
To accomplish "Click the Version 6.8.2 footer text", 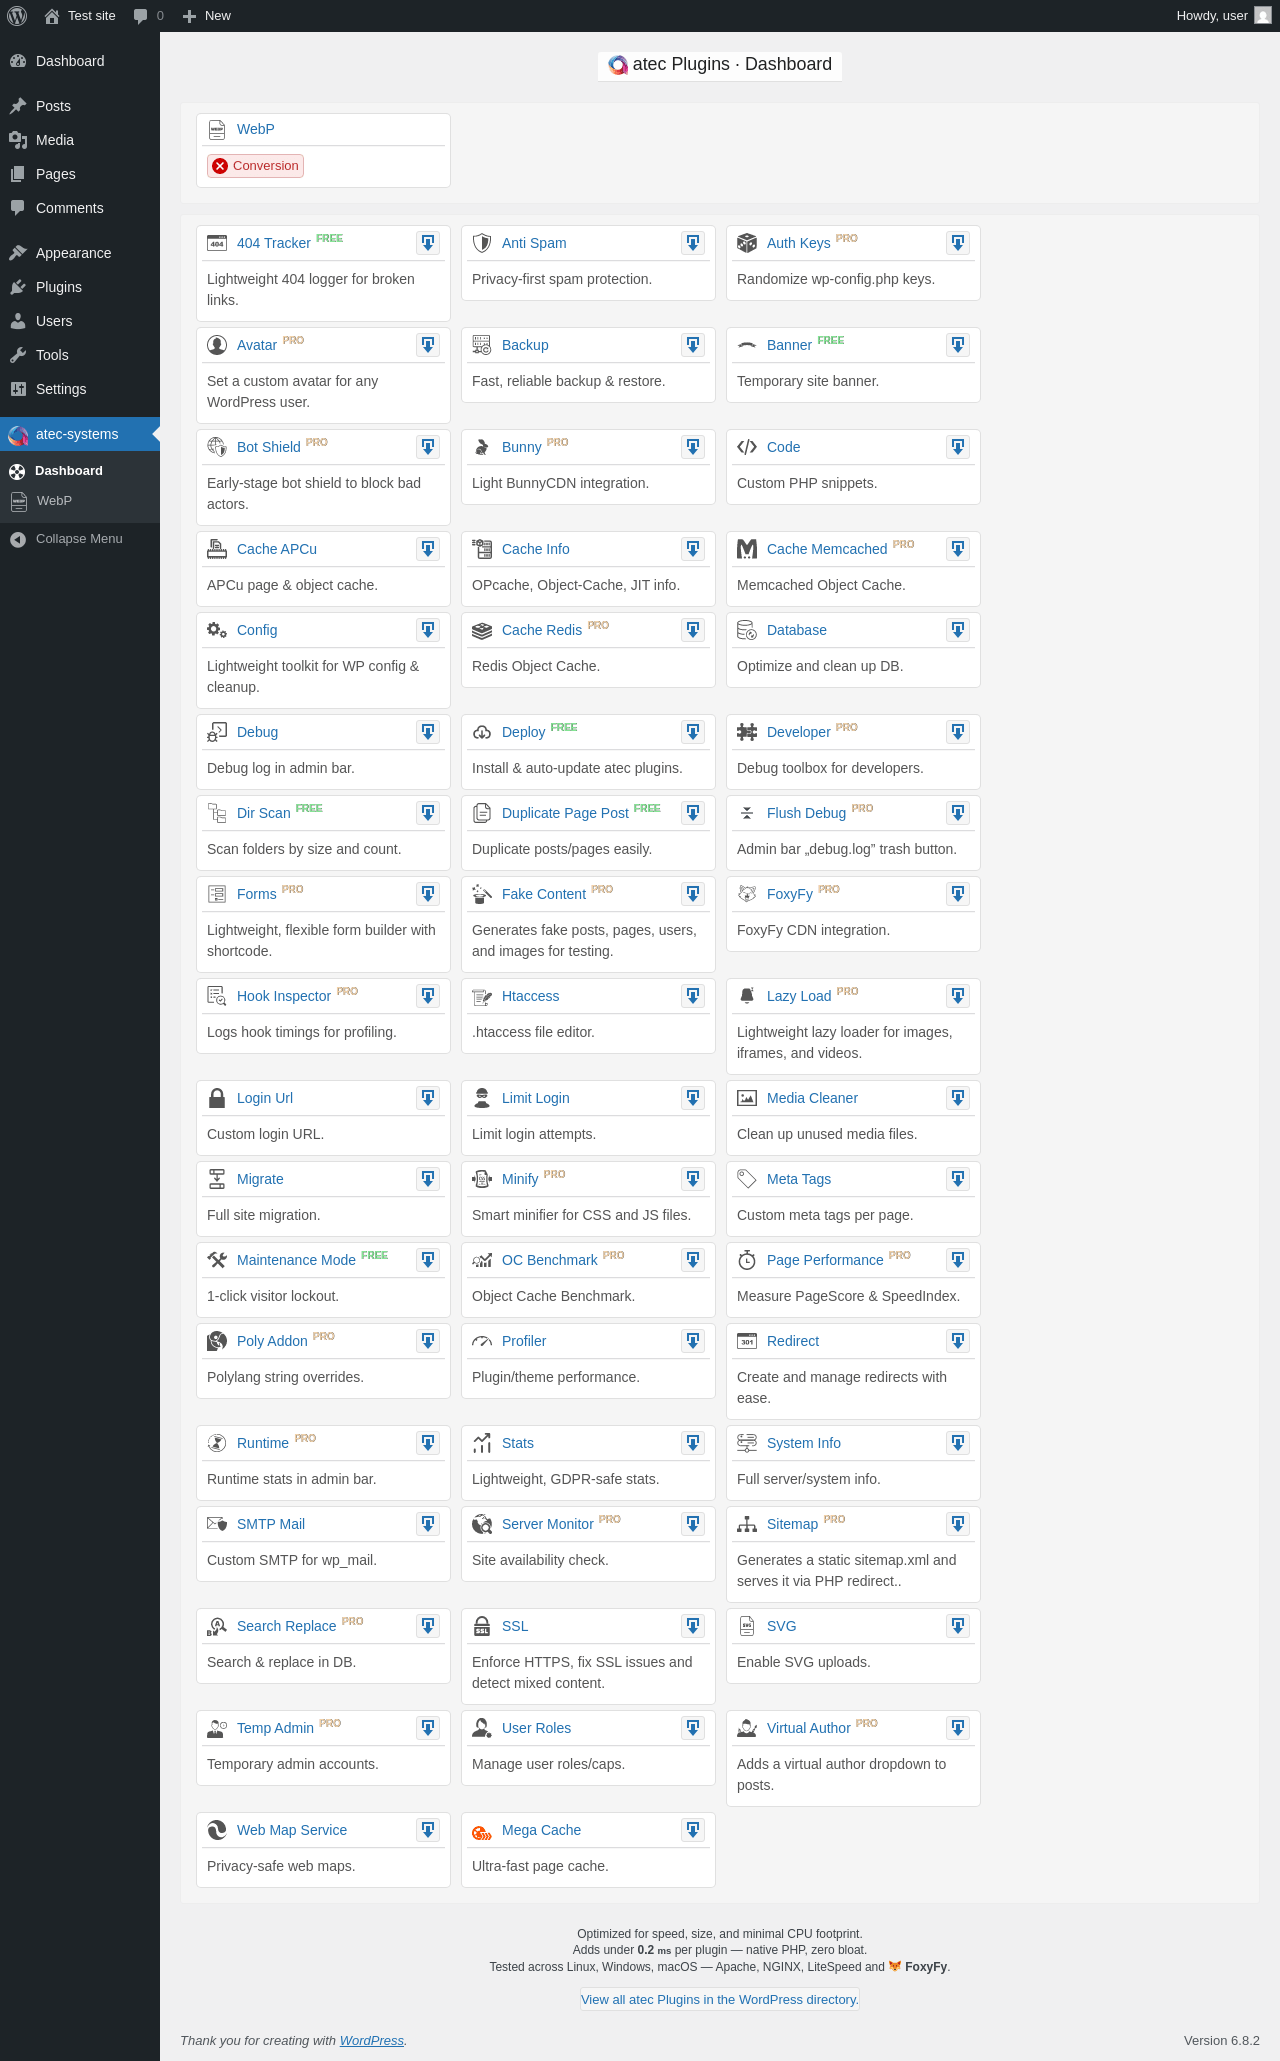I will 1222,2040.
